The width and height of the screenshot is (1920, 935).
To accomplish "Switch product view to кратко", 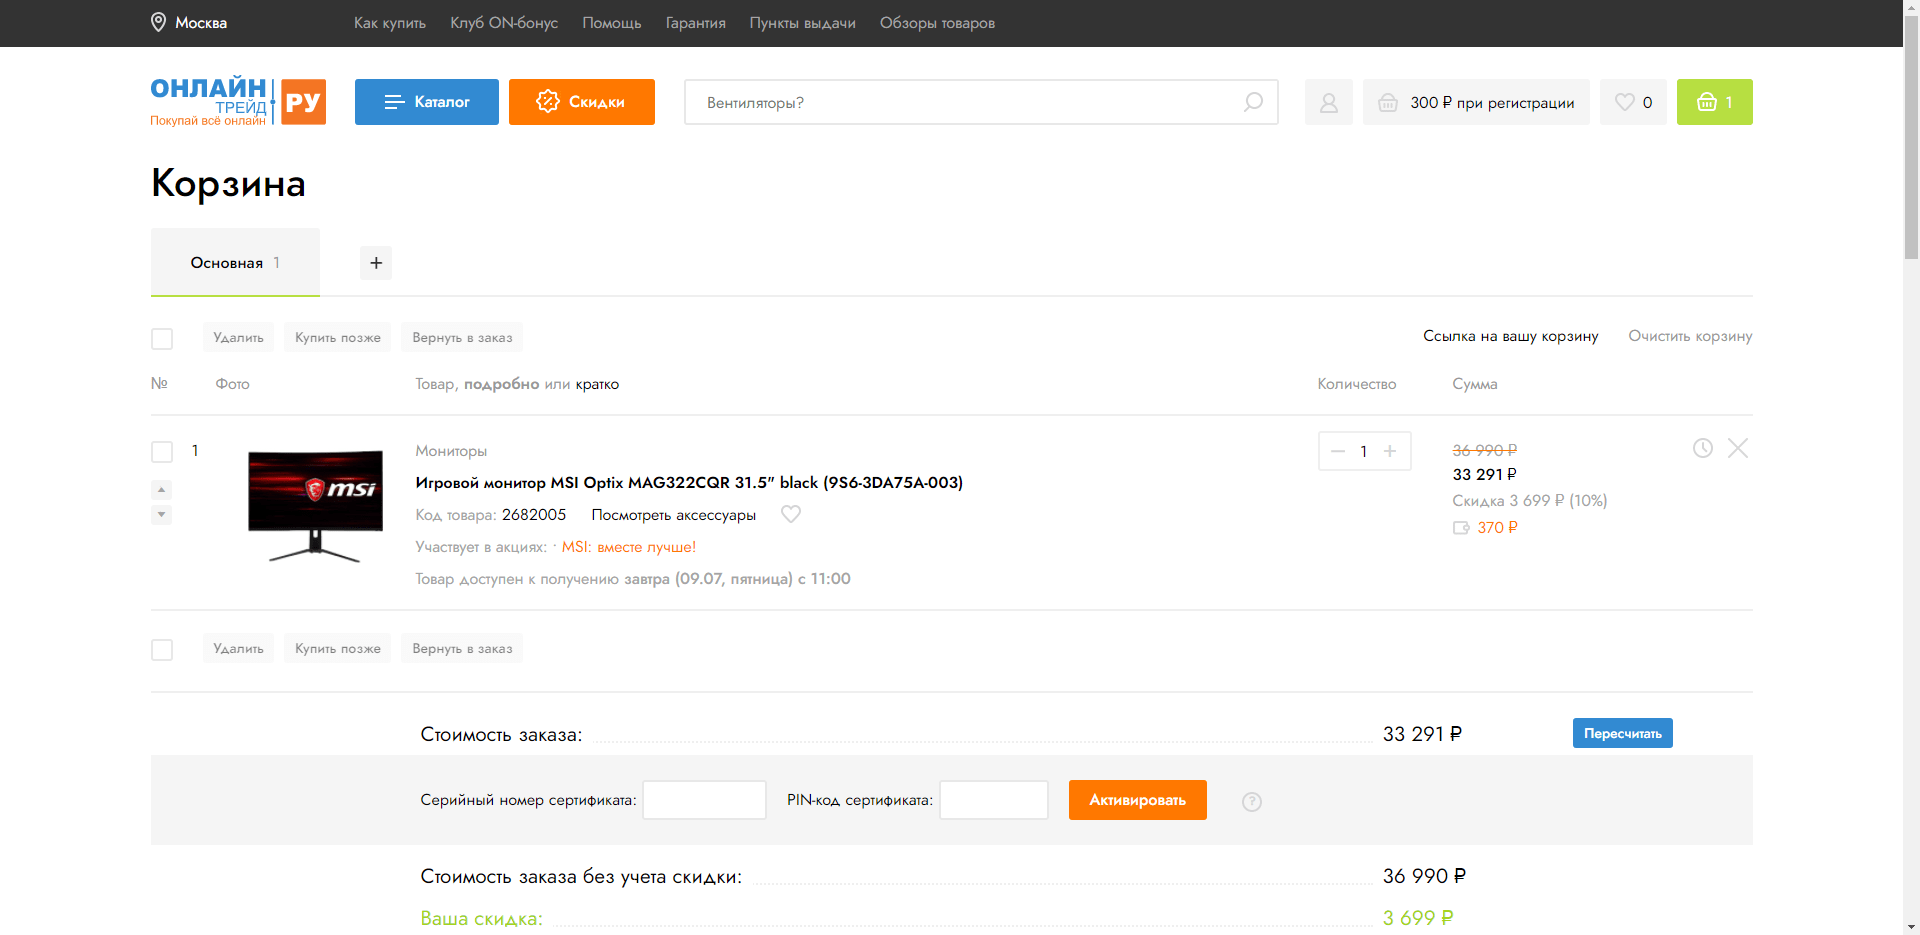I will 597,384.
